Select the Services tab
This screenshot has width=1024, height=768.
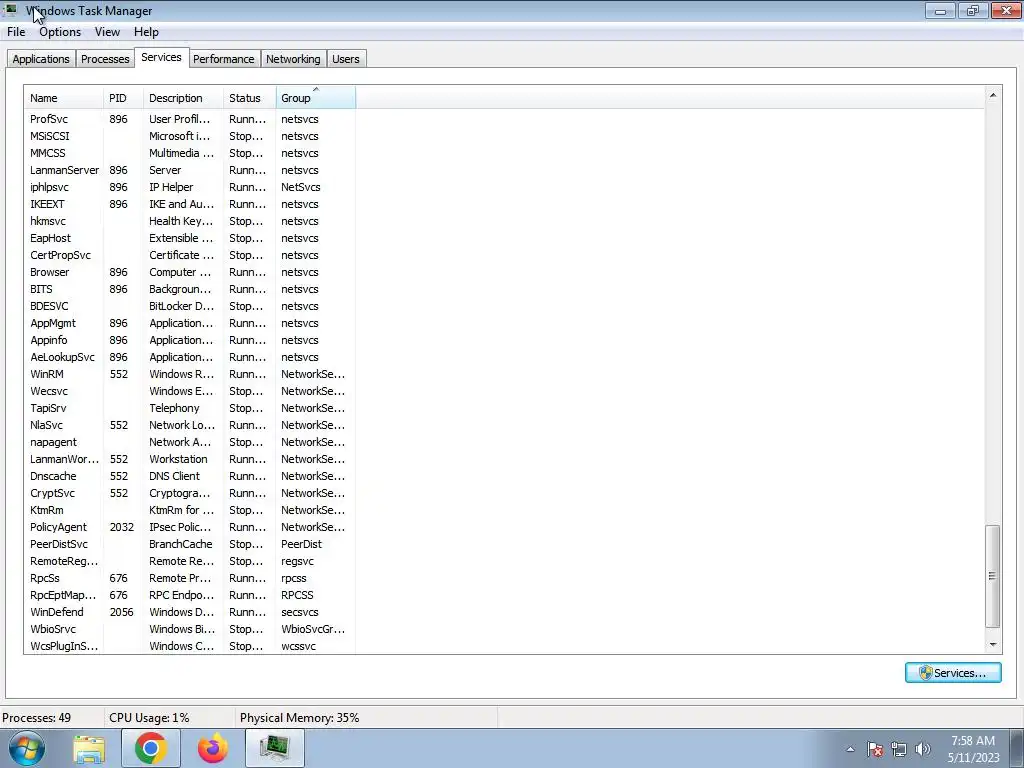coord(161,57)
